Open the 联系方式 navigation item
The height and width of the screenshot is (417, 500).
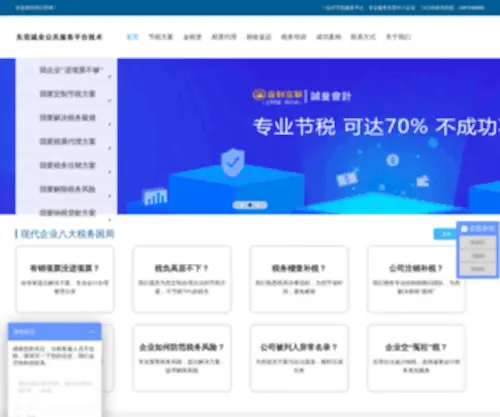pos(363,37)
